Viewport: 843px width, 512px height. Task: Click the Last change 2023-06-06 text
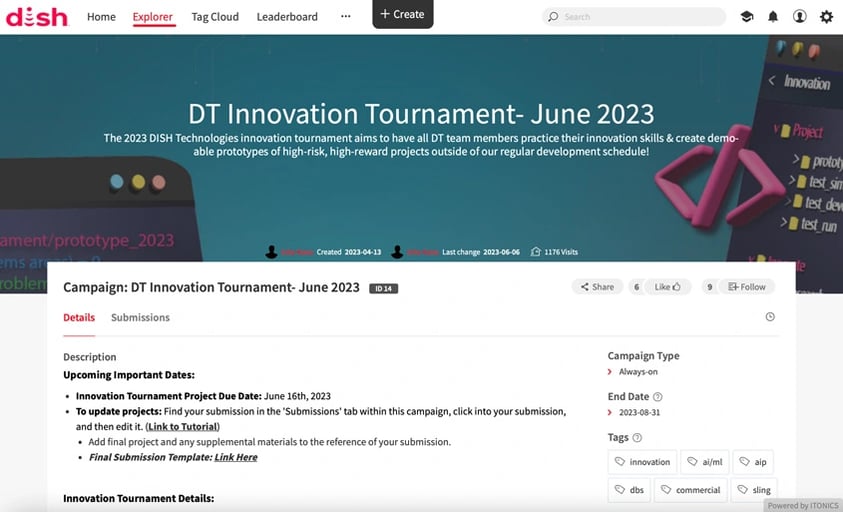click(481, 252)
